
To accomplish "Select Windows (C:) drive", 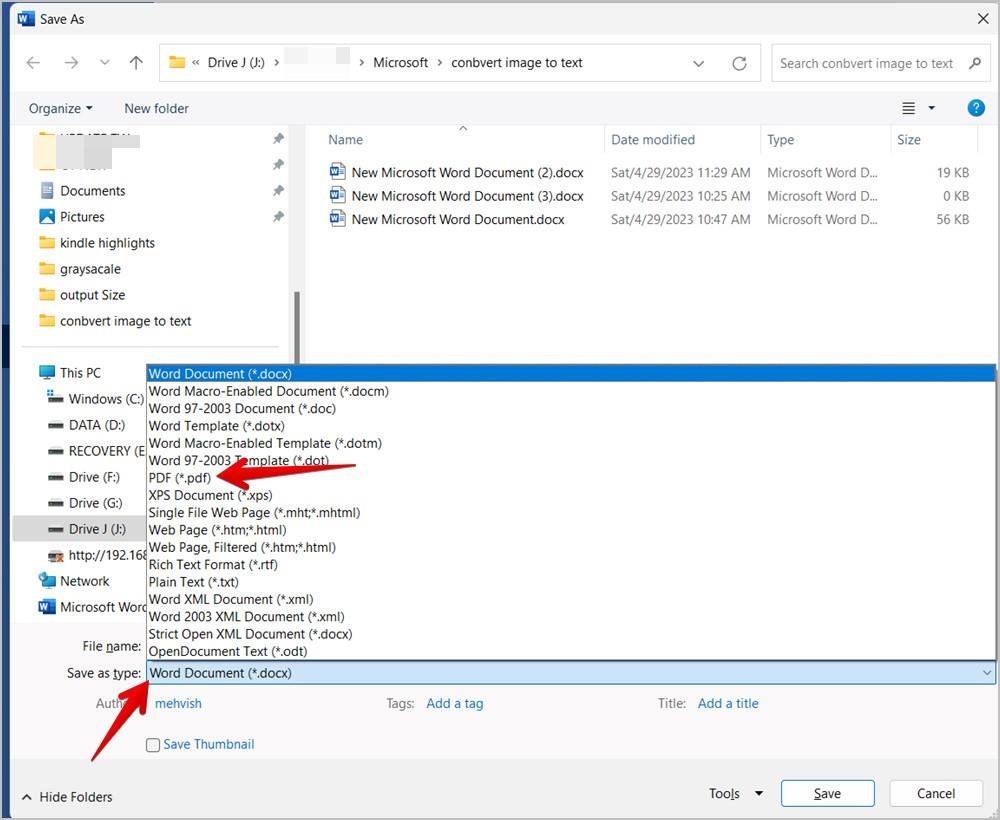I will 106,399.
